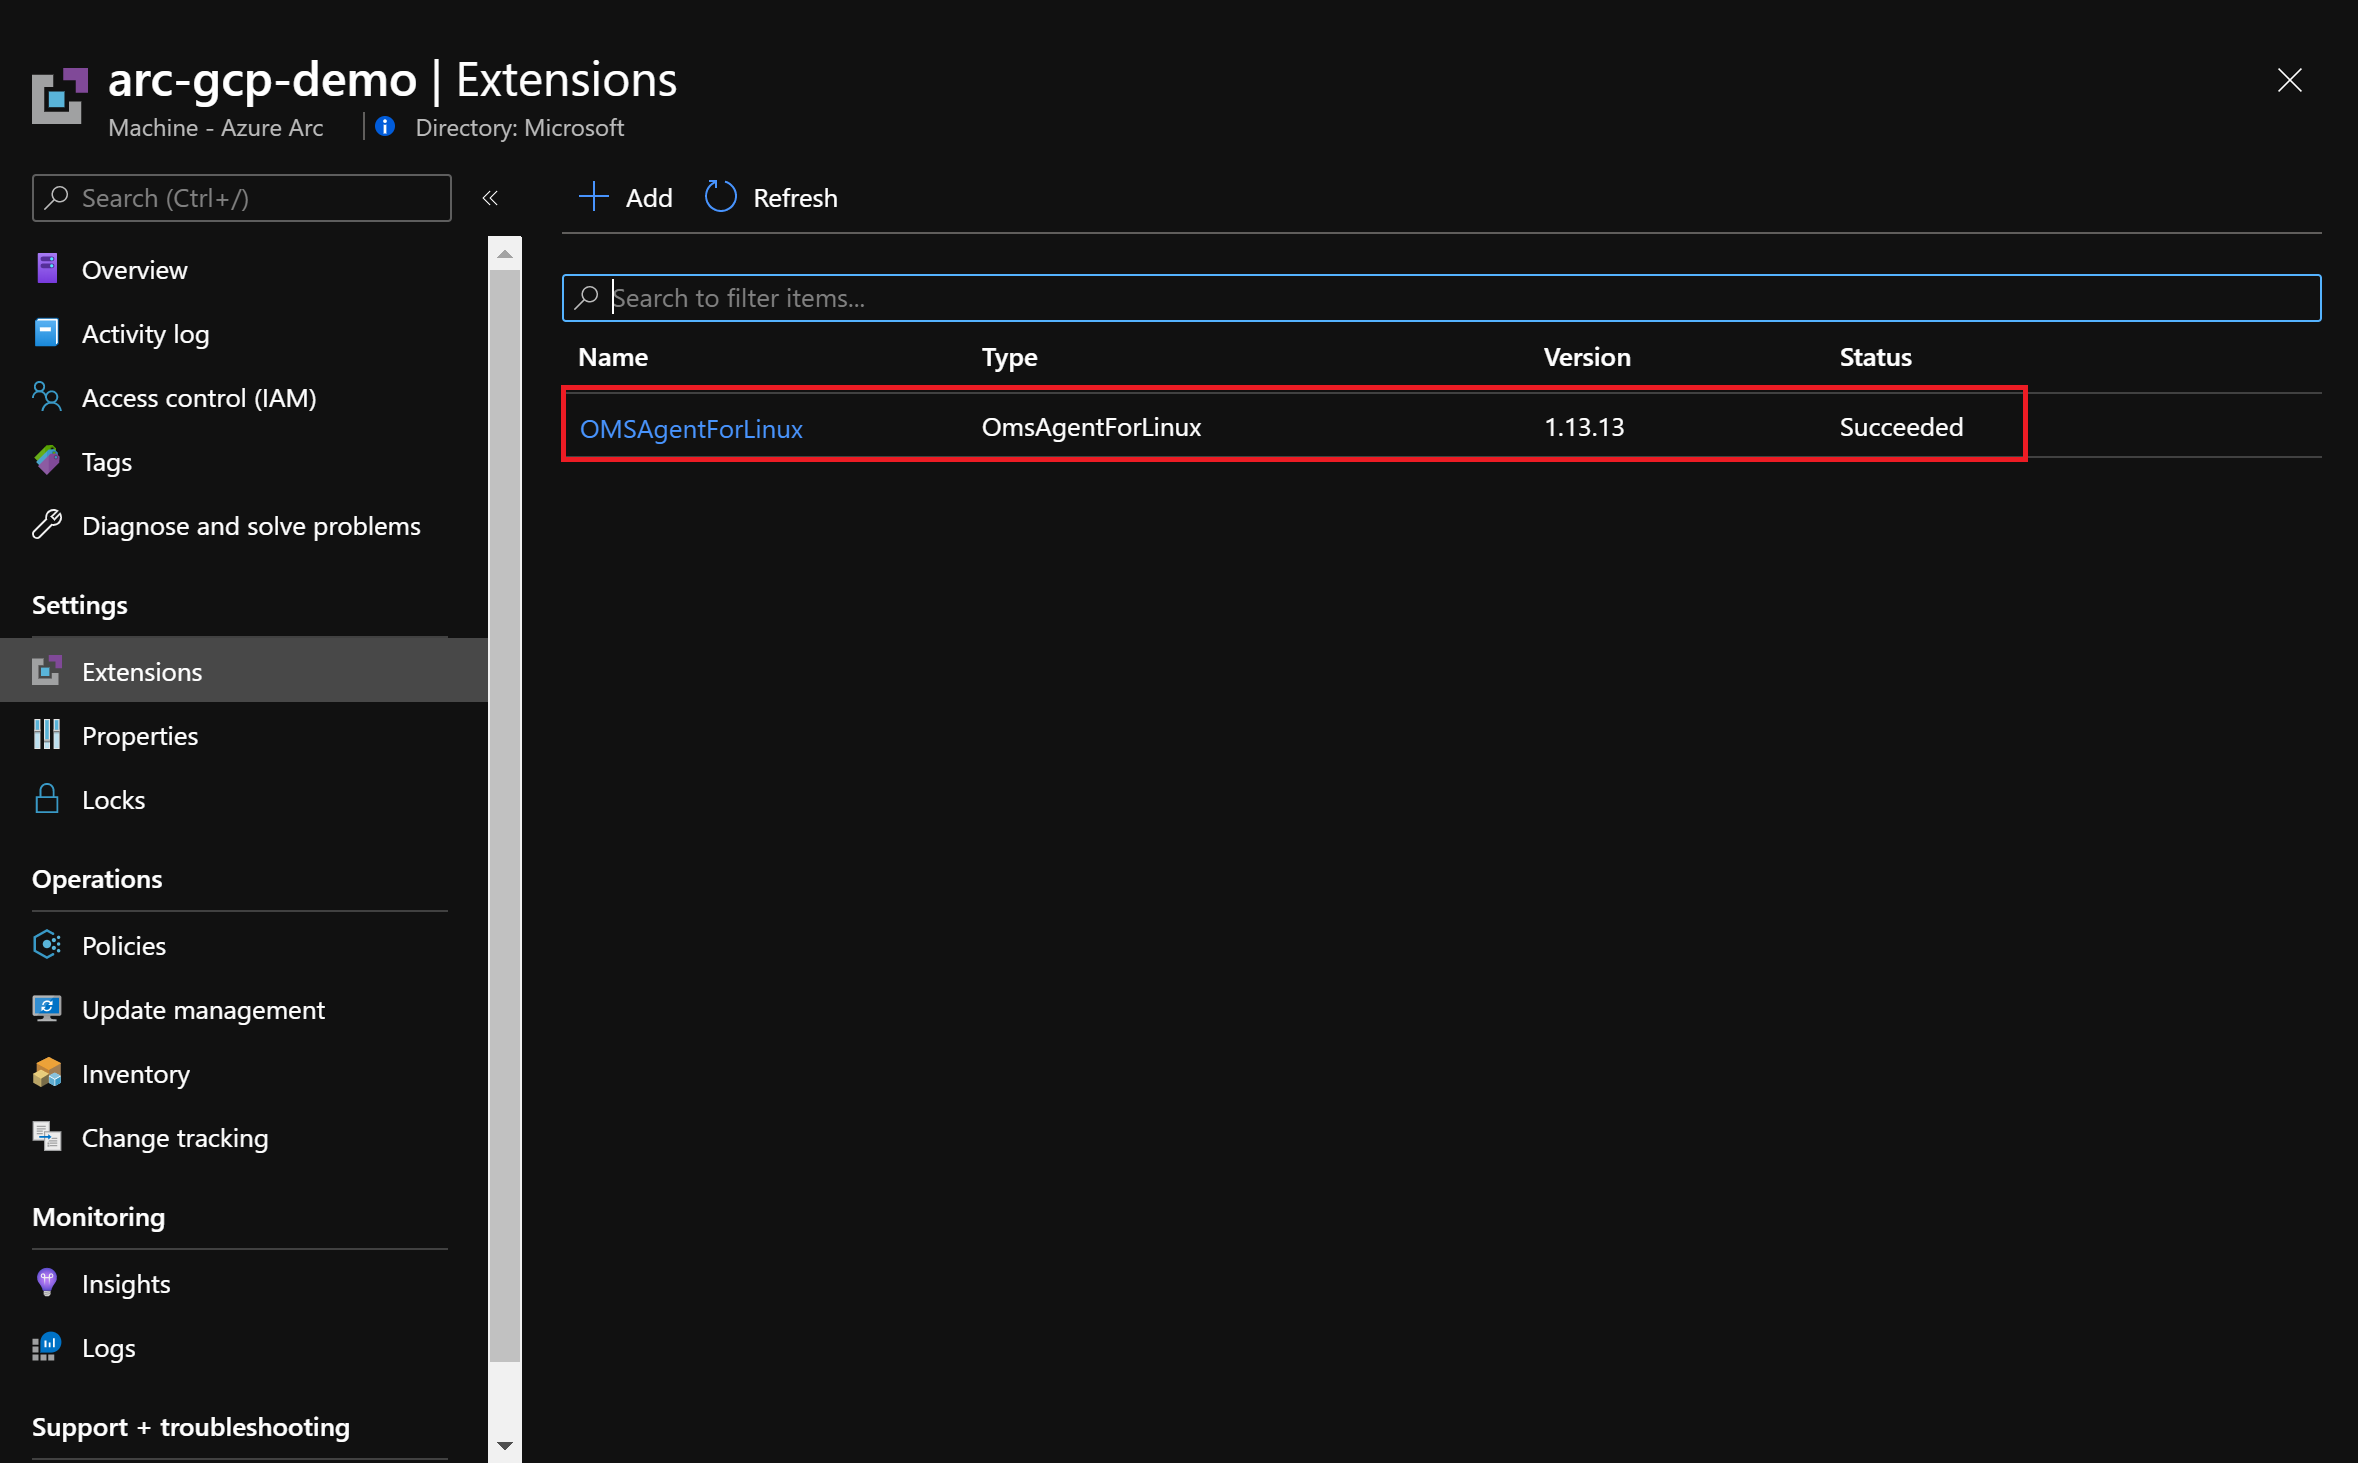This screenshot has width=2358, height=1463.
Task: Click the Directory: Microsoft text
Action: (x=519, y=127)
